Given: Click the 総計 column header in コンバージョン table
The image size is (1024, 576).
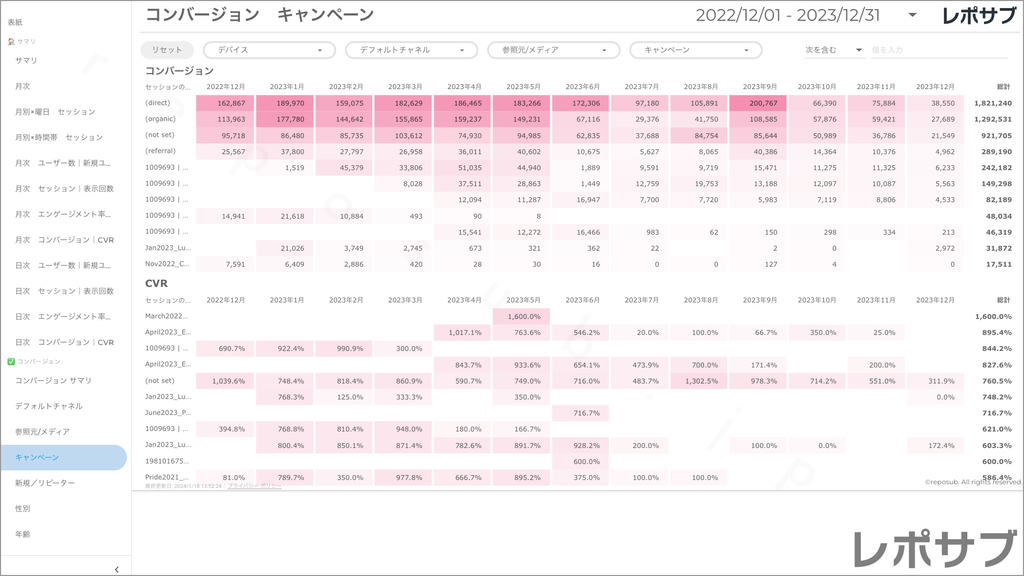Looking at the screenshot, I should coord(1003,87).
